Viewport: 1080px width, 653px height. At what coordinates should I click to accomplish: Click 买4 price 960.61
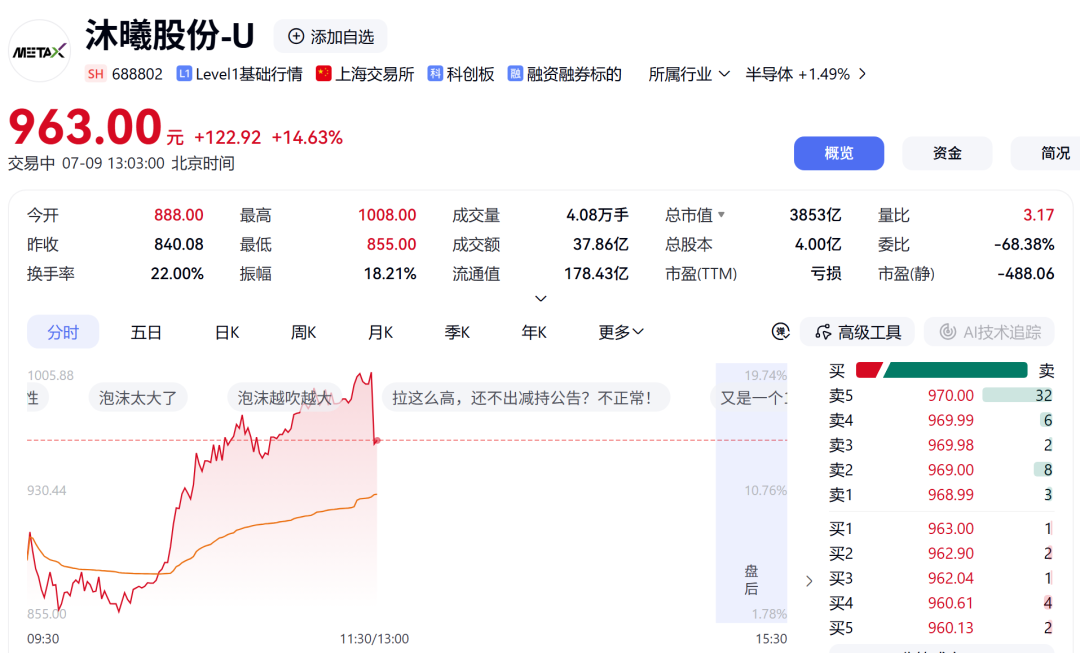951,603
